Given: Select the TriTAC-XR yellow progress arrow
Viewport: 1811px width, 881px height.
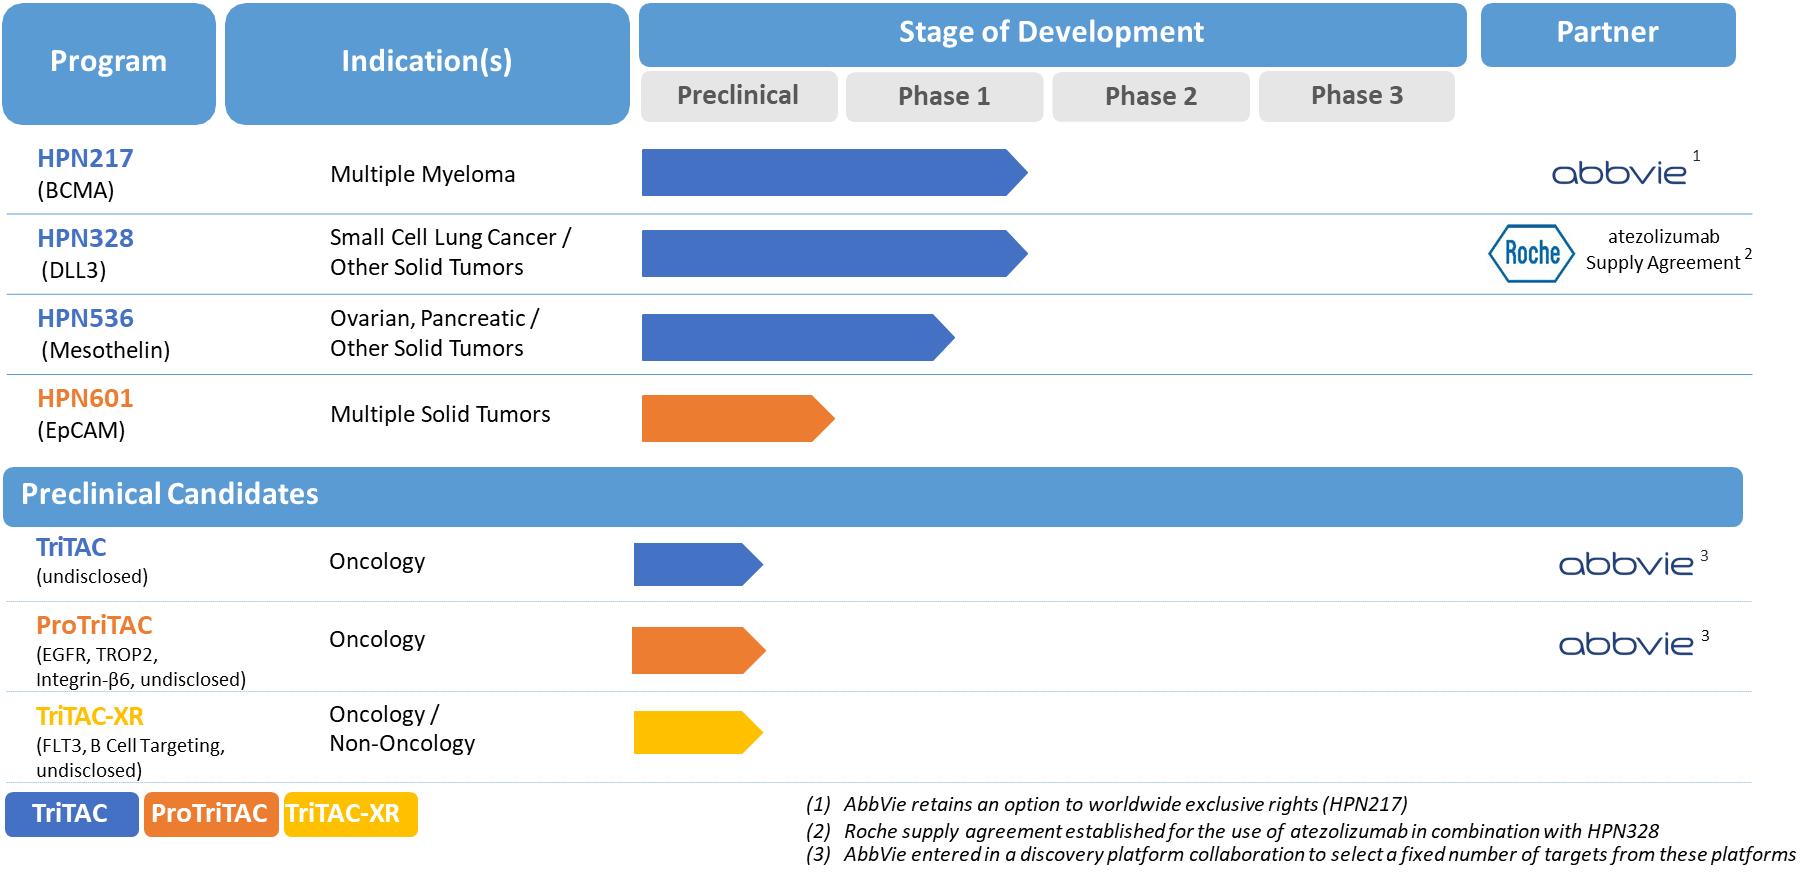Looking at the screenshot, I should click(x=697, y=733).
